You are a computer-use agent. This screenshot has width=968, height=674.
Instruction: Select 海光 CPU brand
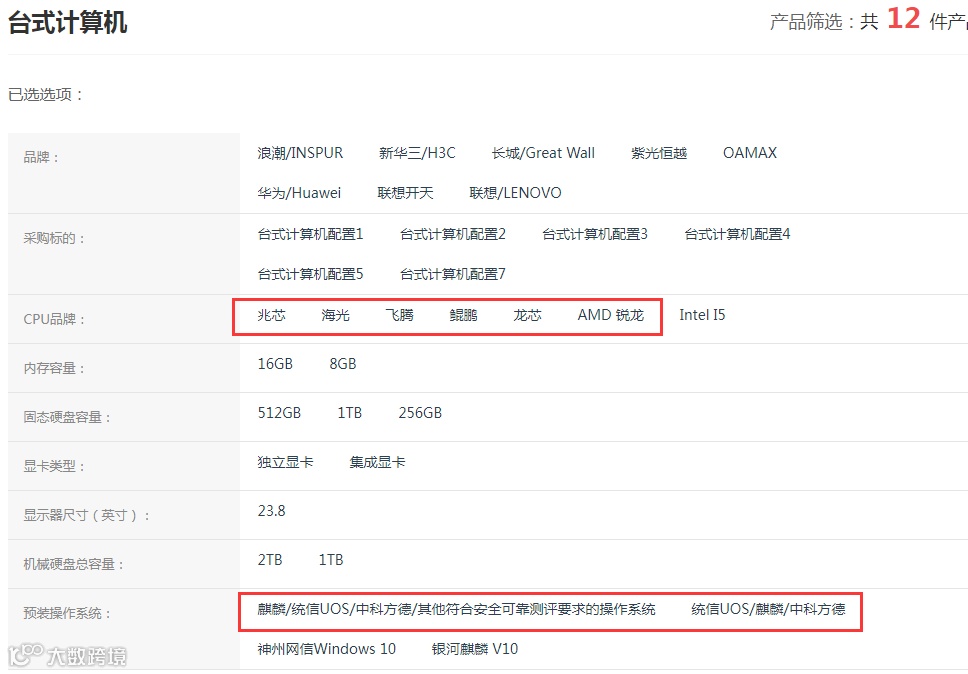336,315
